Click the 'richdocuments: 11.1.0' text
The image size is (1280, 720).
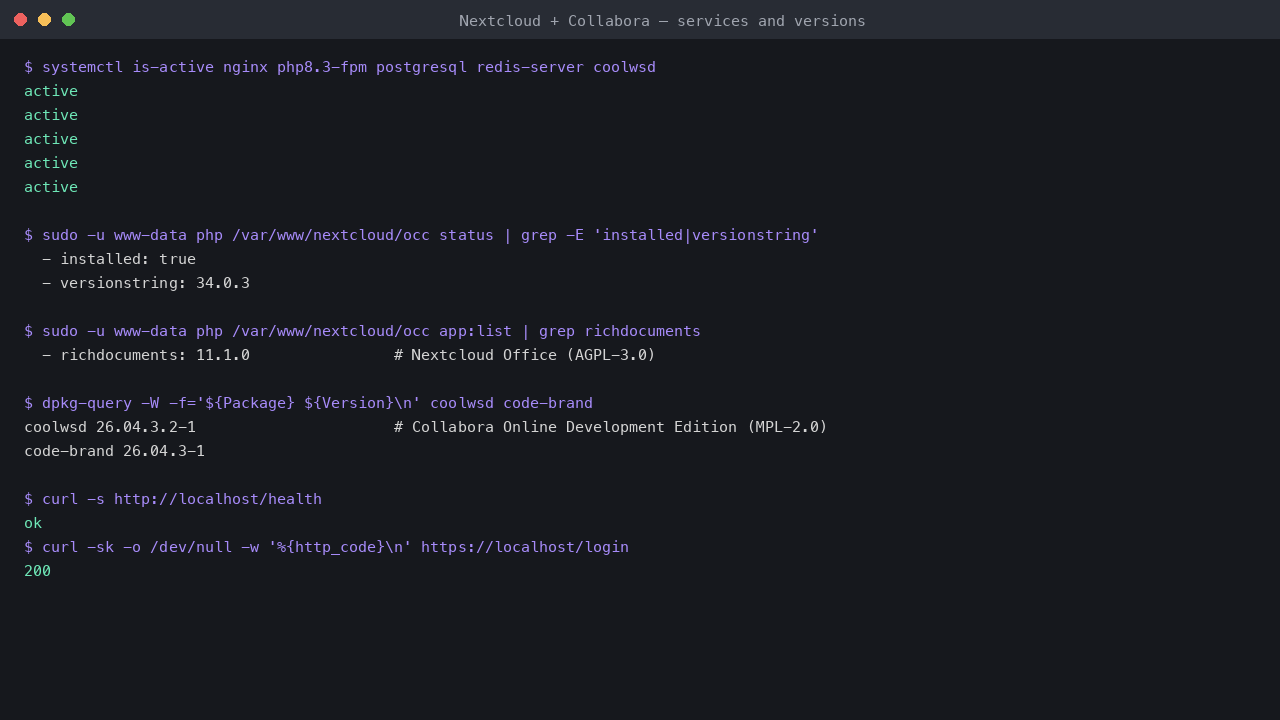(x=155, y=355)
